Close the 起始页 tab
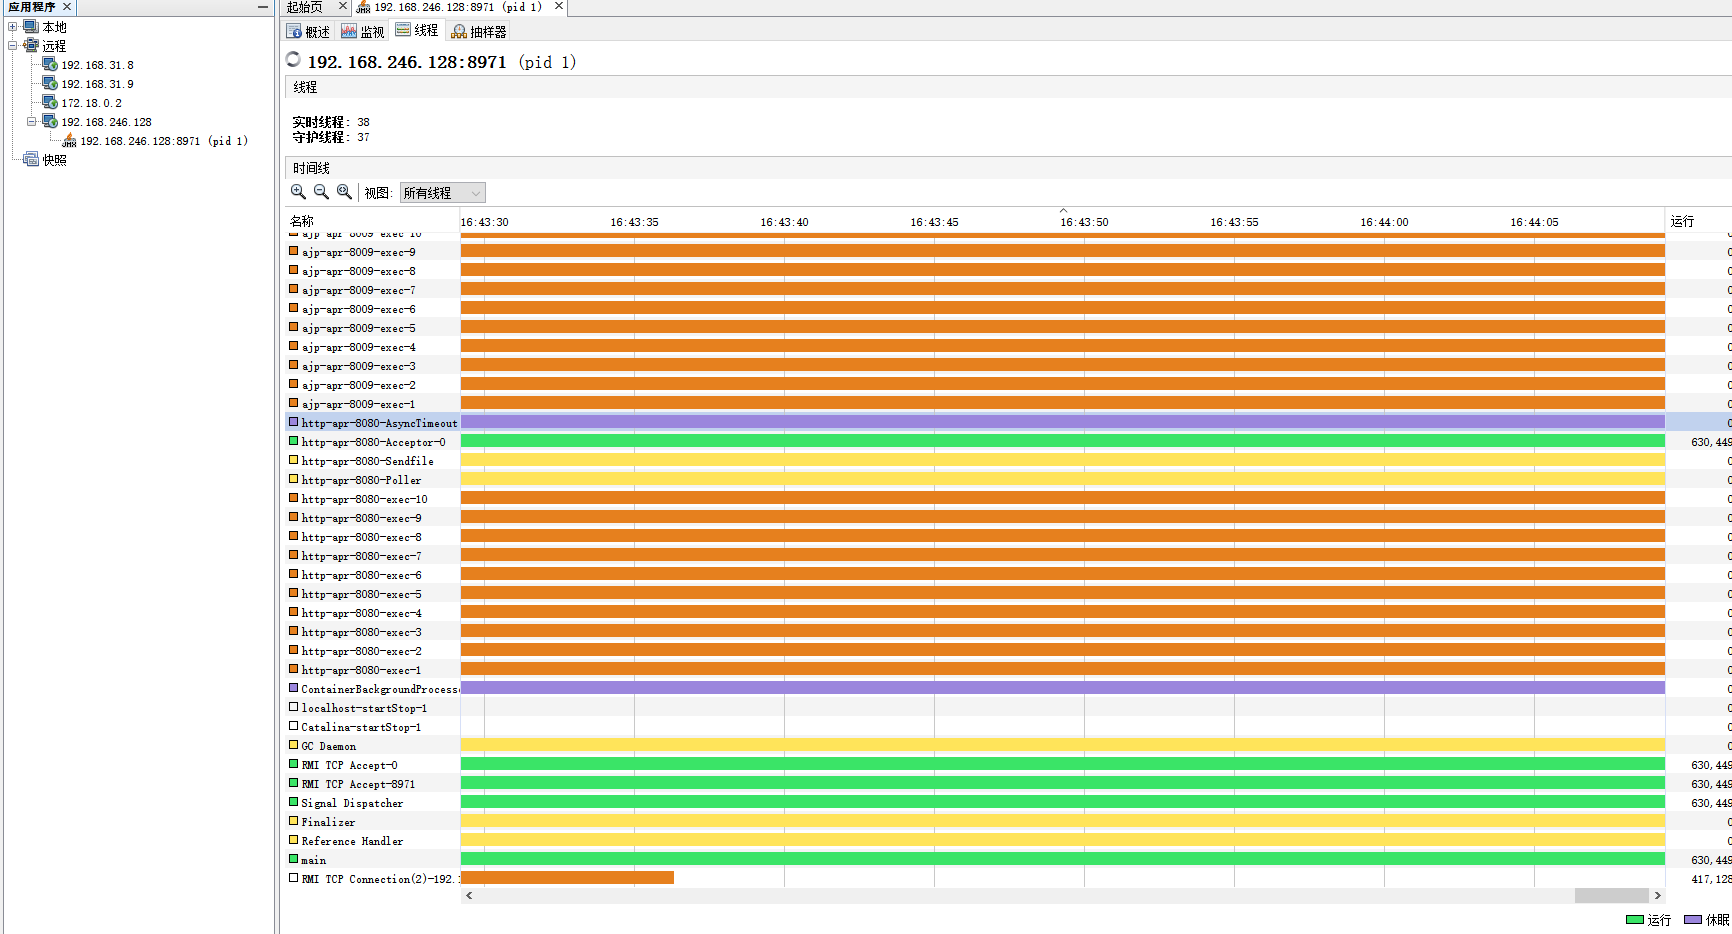This screenshot has width=1732, height=934. (x=342, y=7)
